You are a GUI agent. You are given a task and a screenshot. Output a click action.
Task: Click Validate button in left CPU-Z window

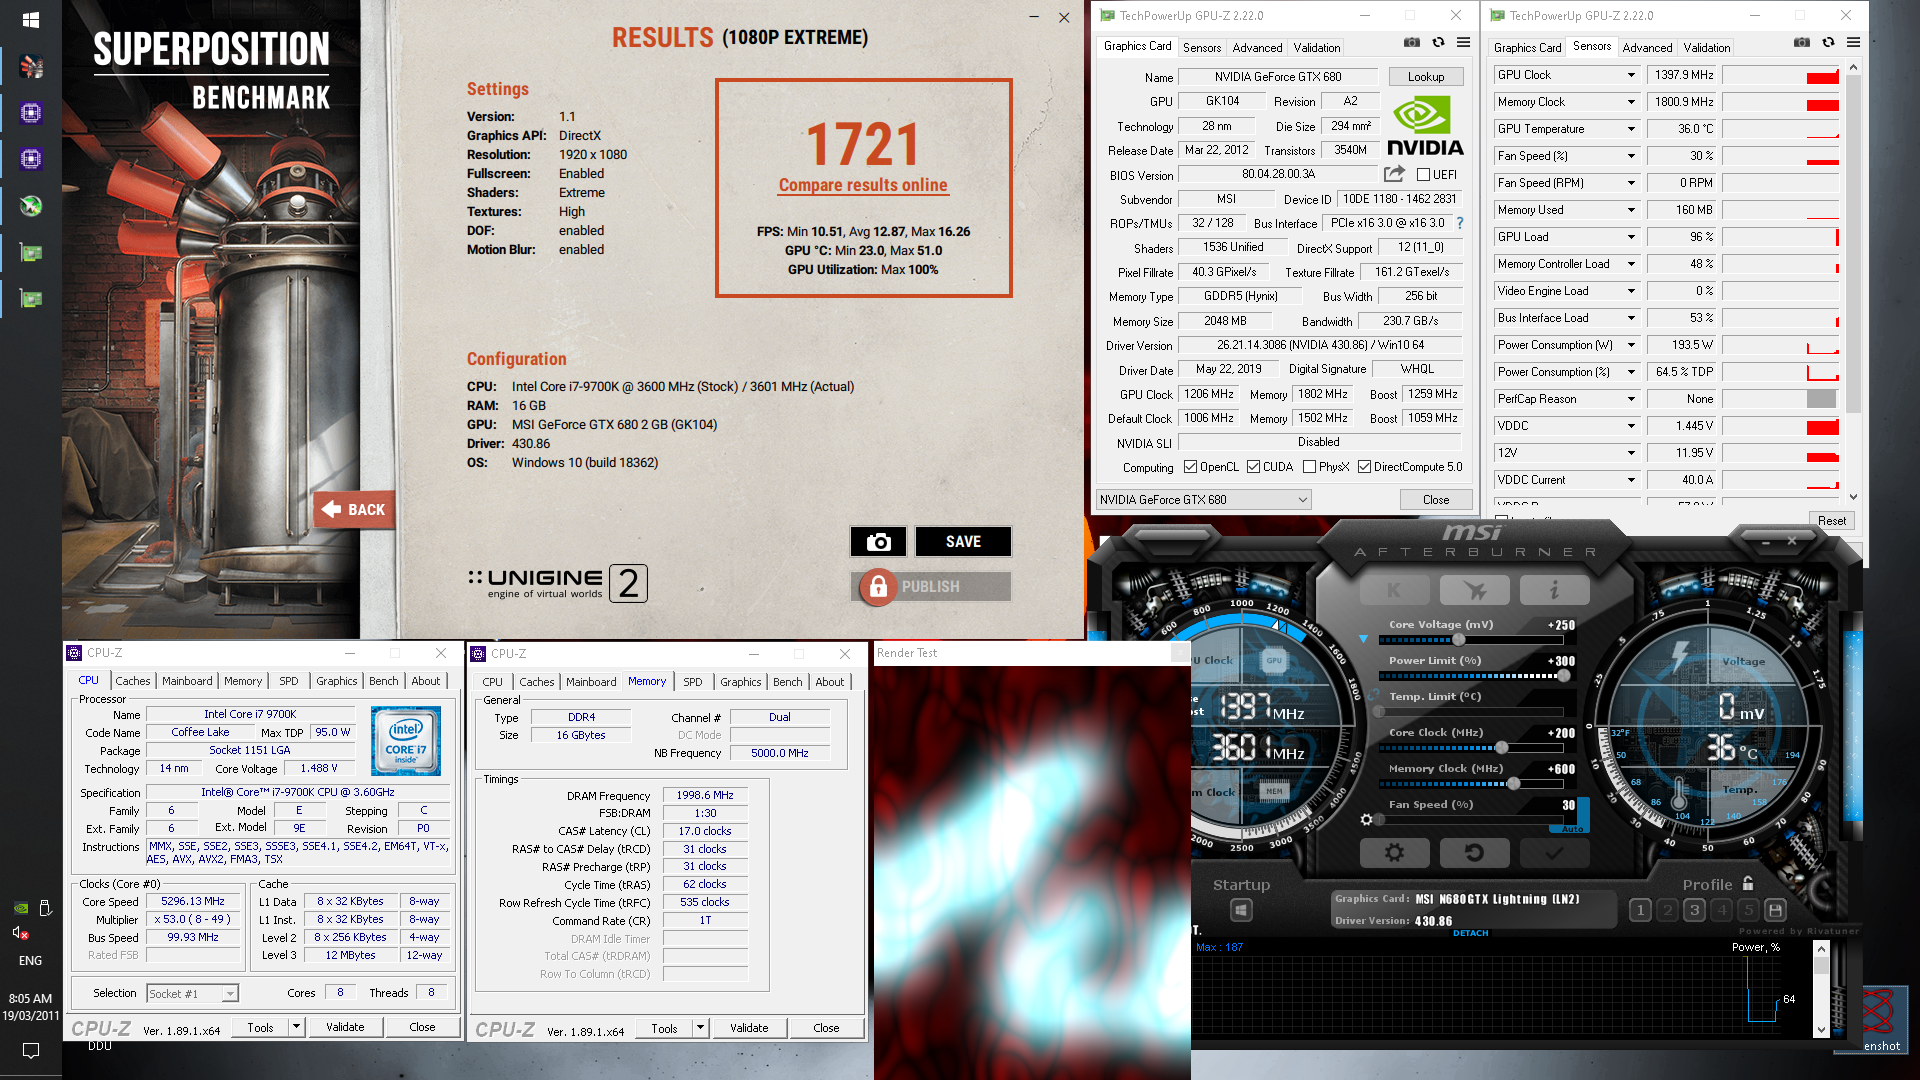click(345, 1027)
